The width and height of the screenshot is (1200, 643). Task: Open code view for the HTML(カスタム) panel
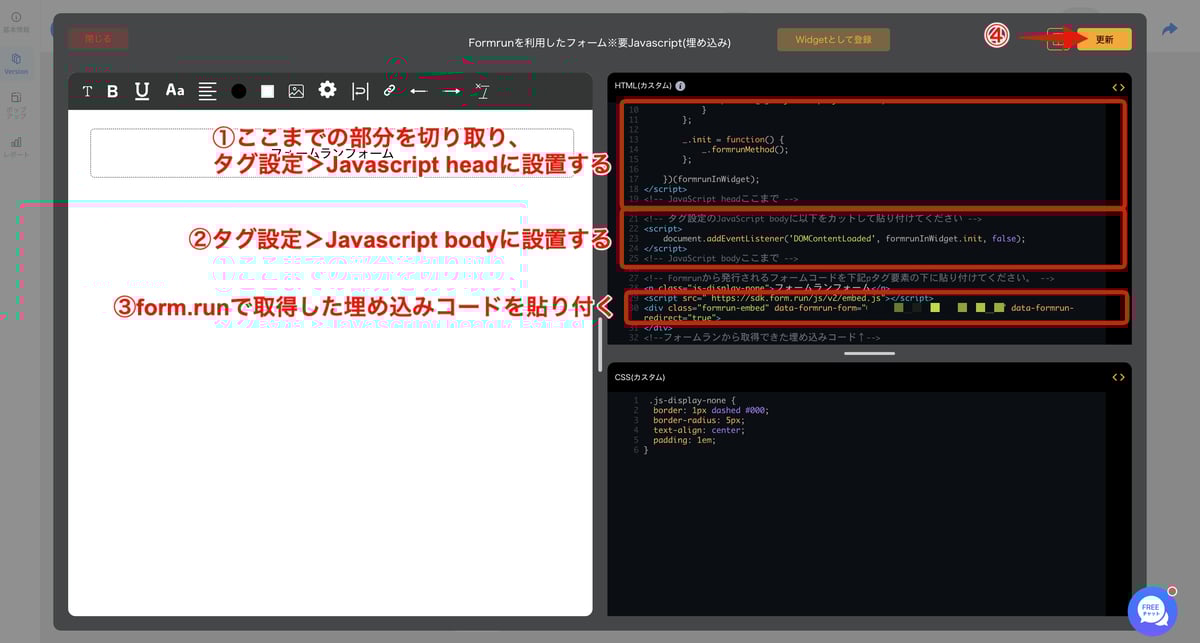click(x=1119, y=85)
